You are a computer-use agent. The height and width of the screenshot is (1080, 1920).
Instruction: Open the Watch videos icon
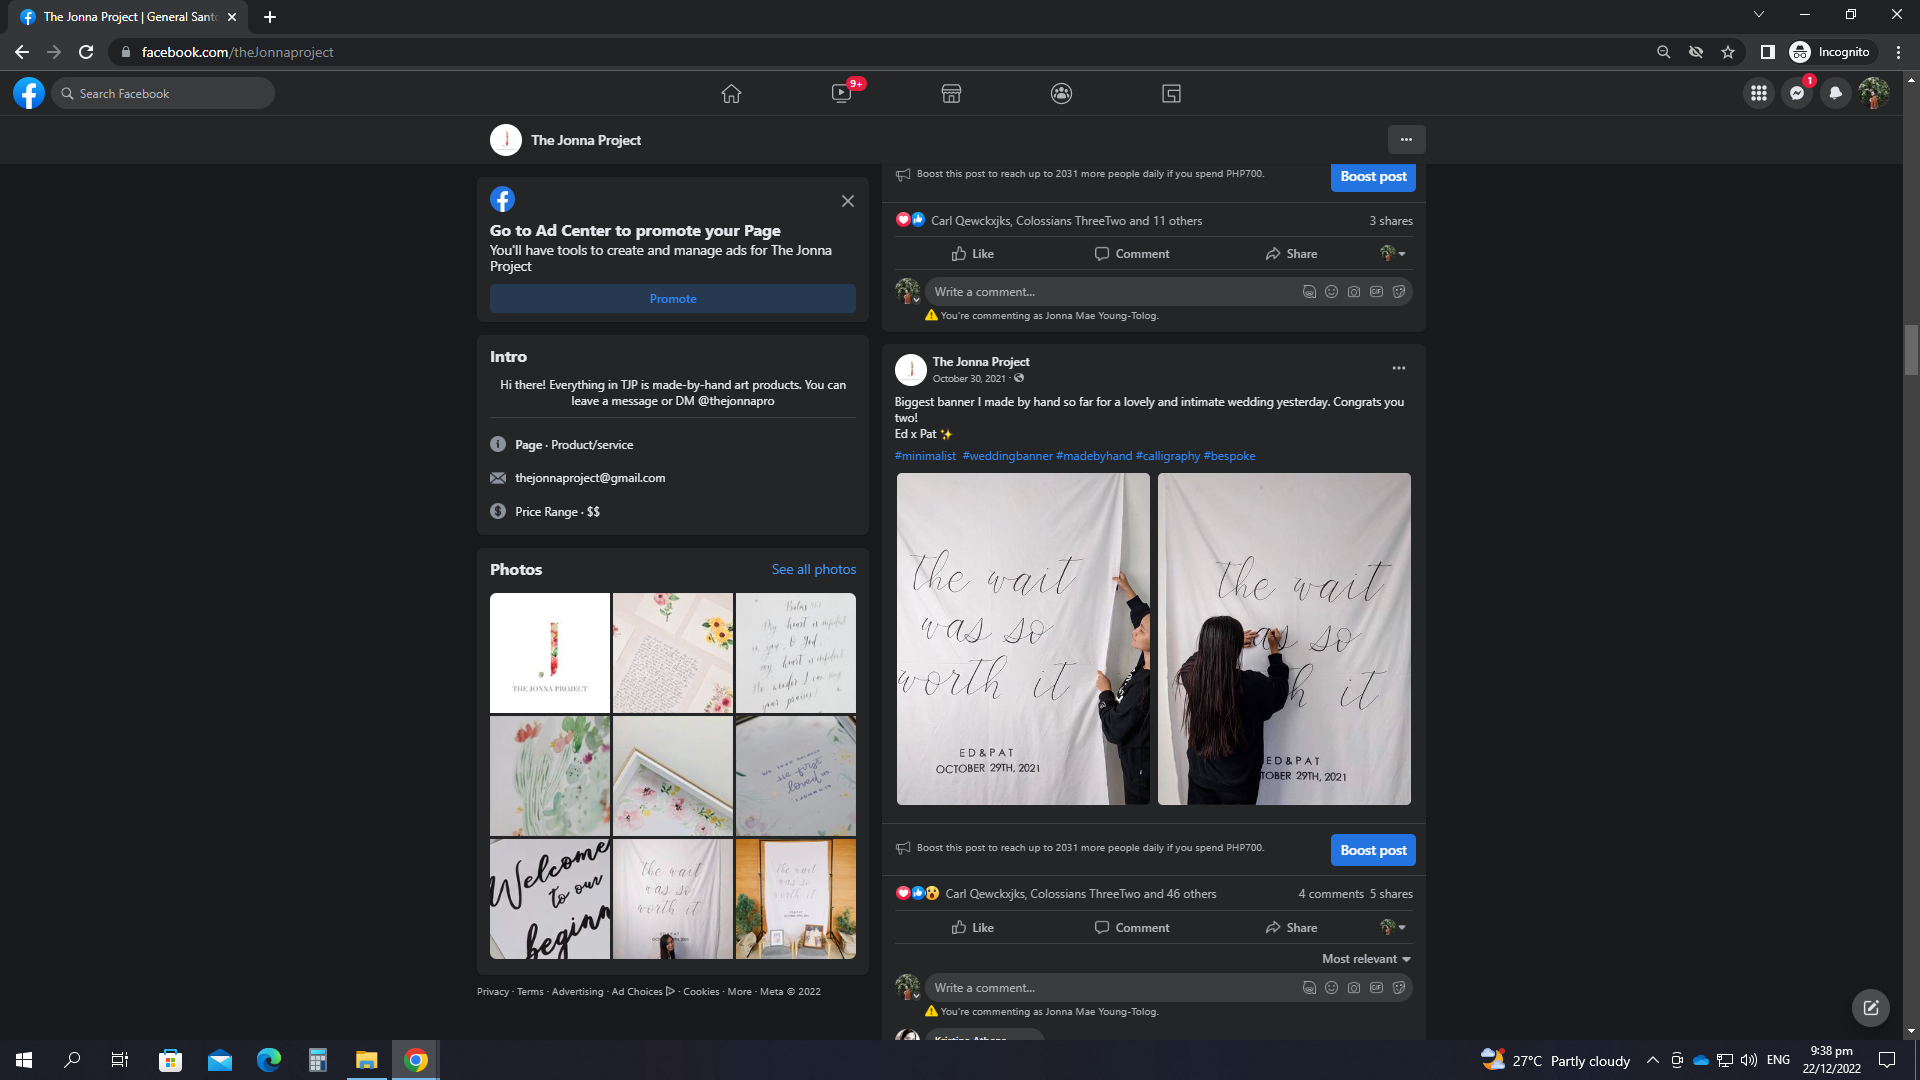842,93
